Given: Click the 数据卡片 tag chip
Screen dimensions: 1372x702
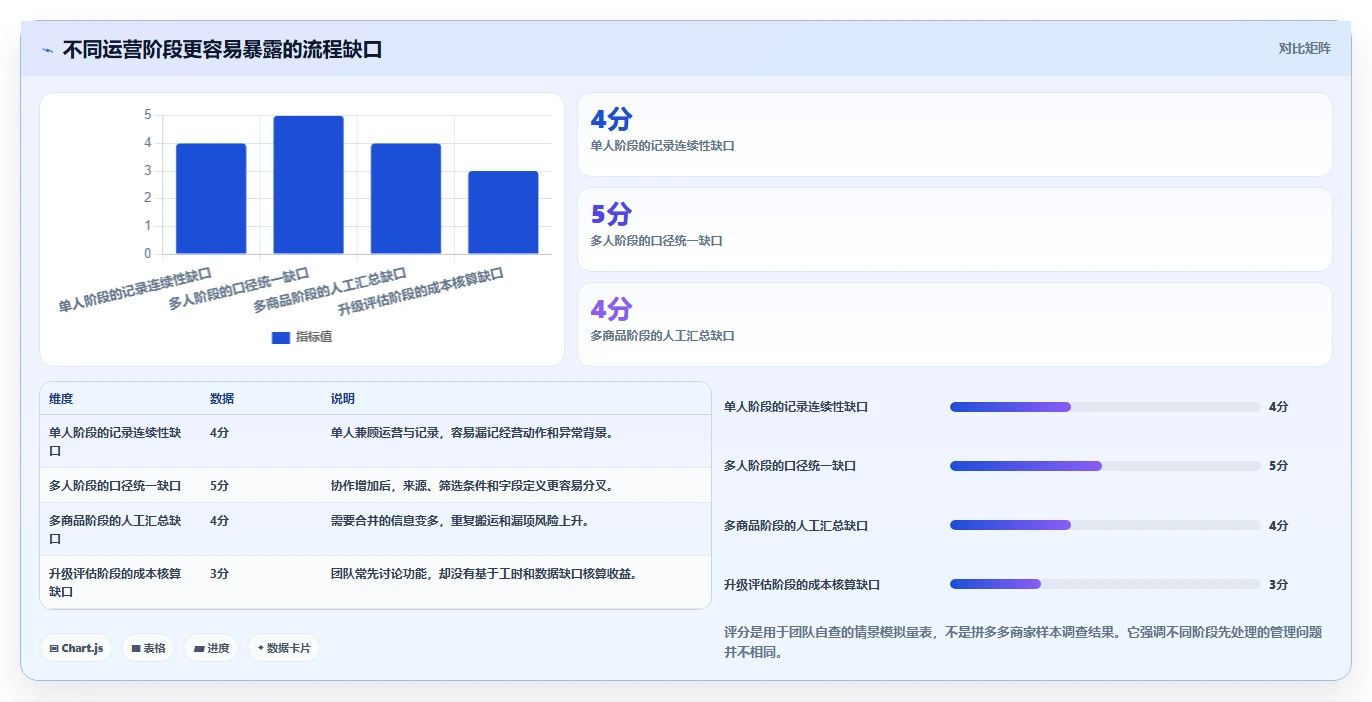Looking at the screenshot, I should click(x=284, y=648).
